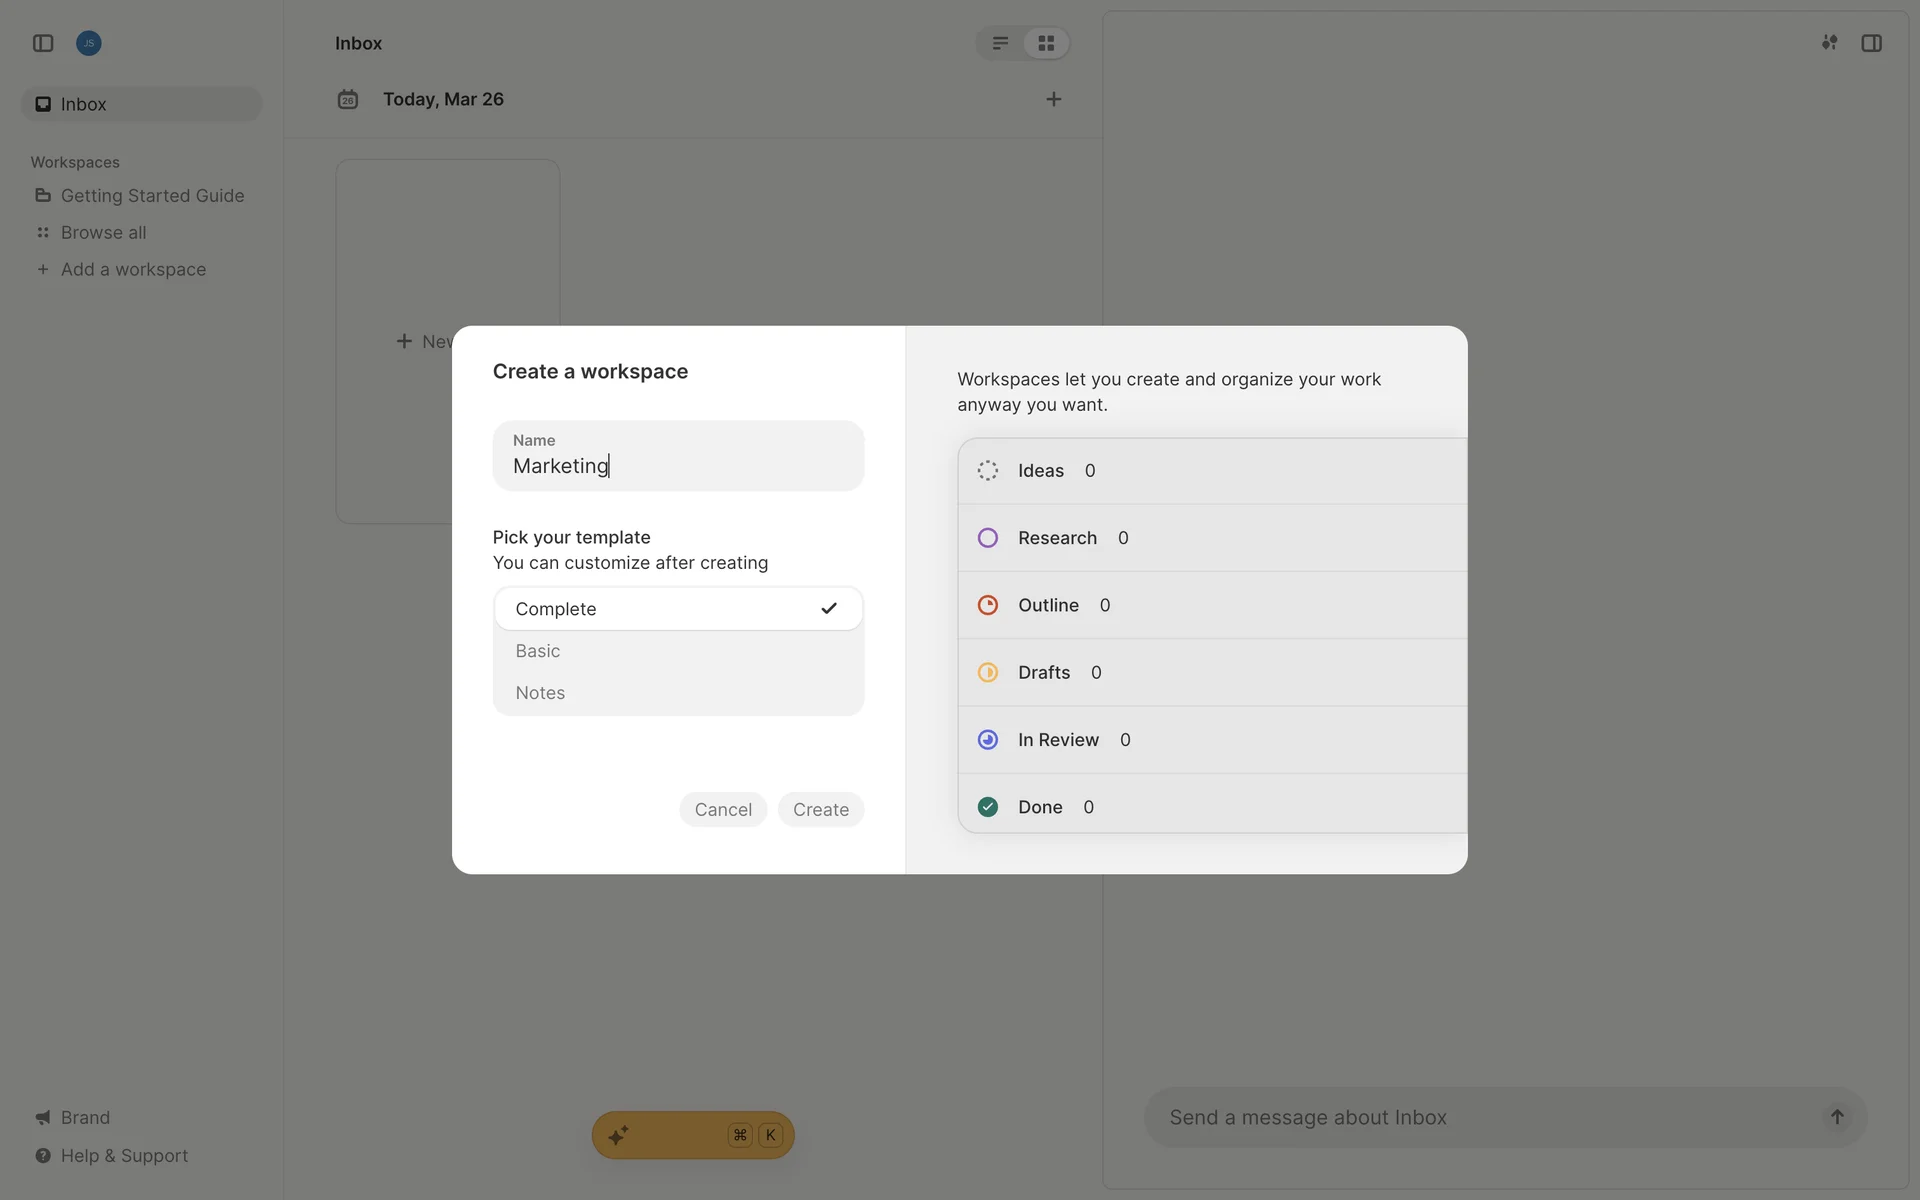
Task: Switch to list view icon
Action: (1000, 43)
